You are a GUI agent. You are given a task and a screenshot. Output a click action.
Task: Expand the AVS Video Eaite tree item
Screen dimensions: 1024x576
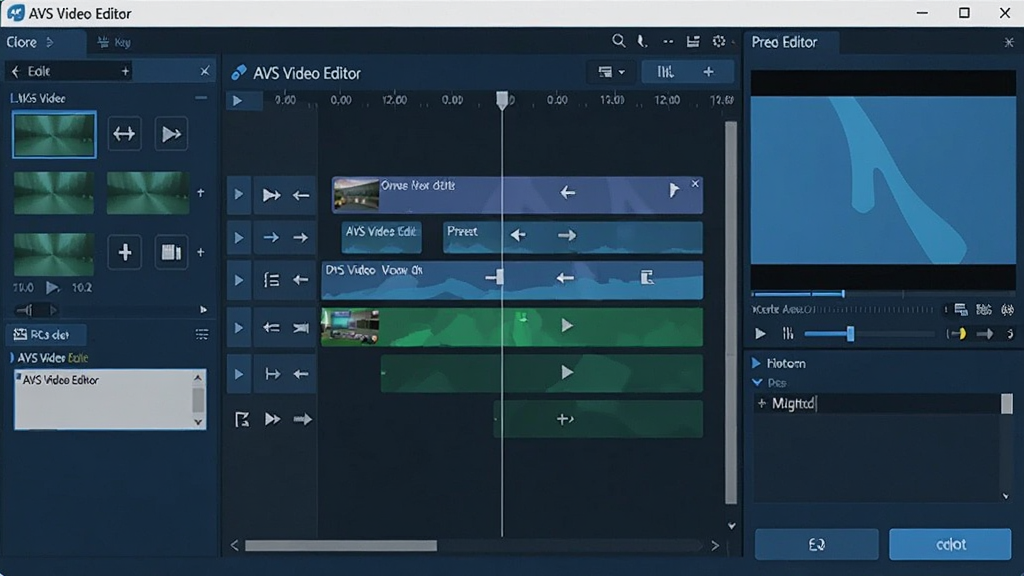pos(12,358)
